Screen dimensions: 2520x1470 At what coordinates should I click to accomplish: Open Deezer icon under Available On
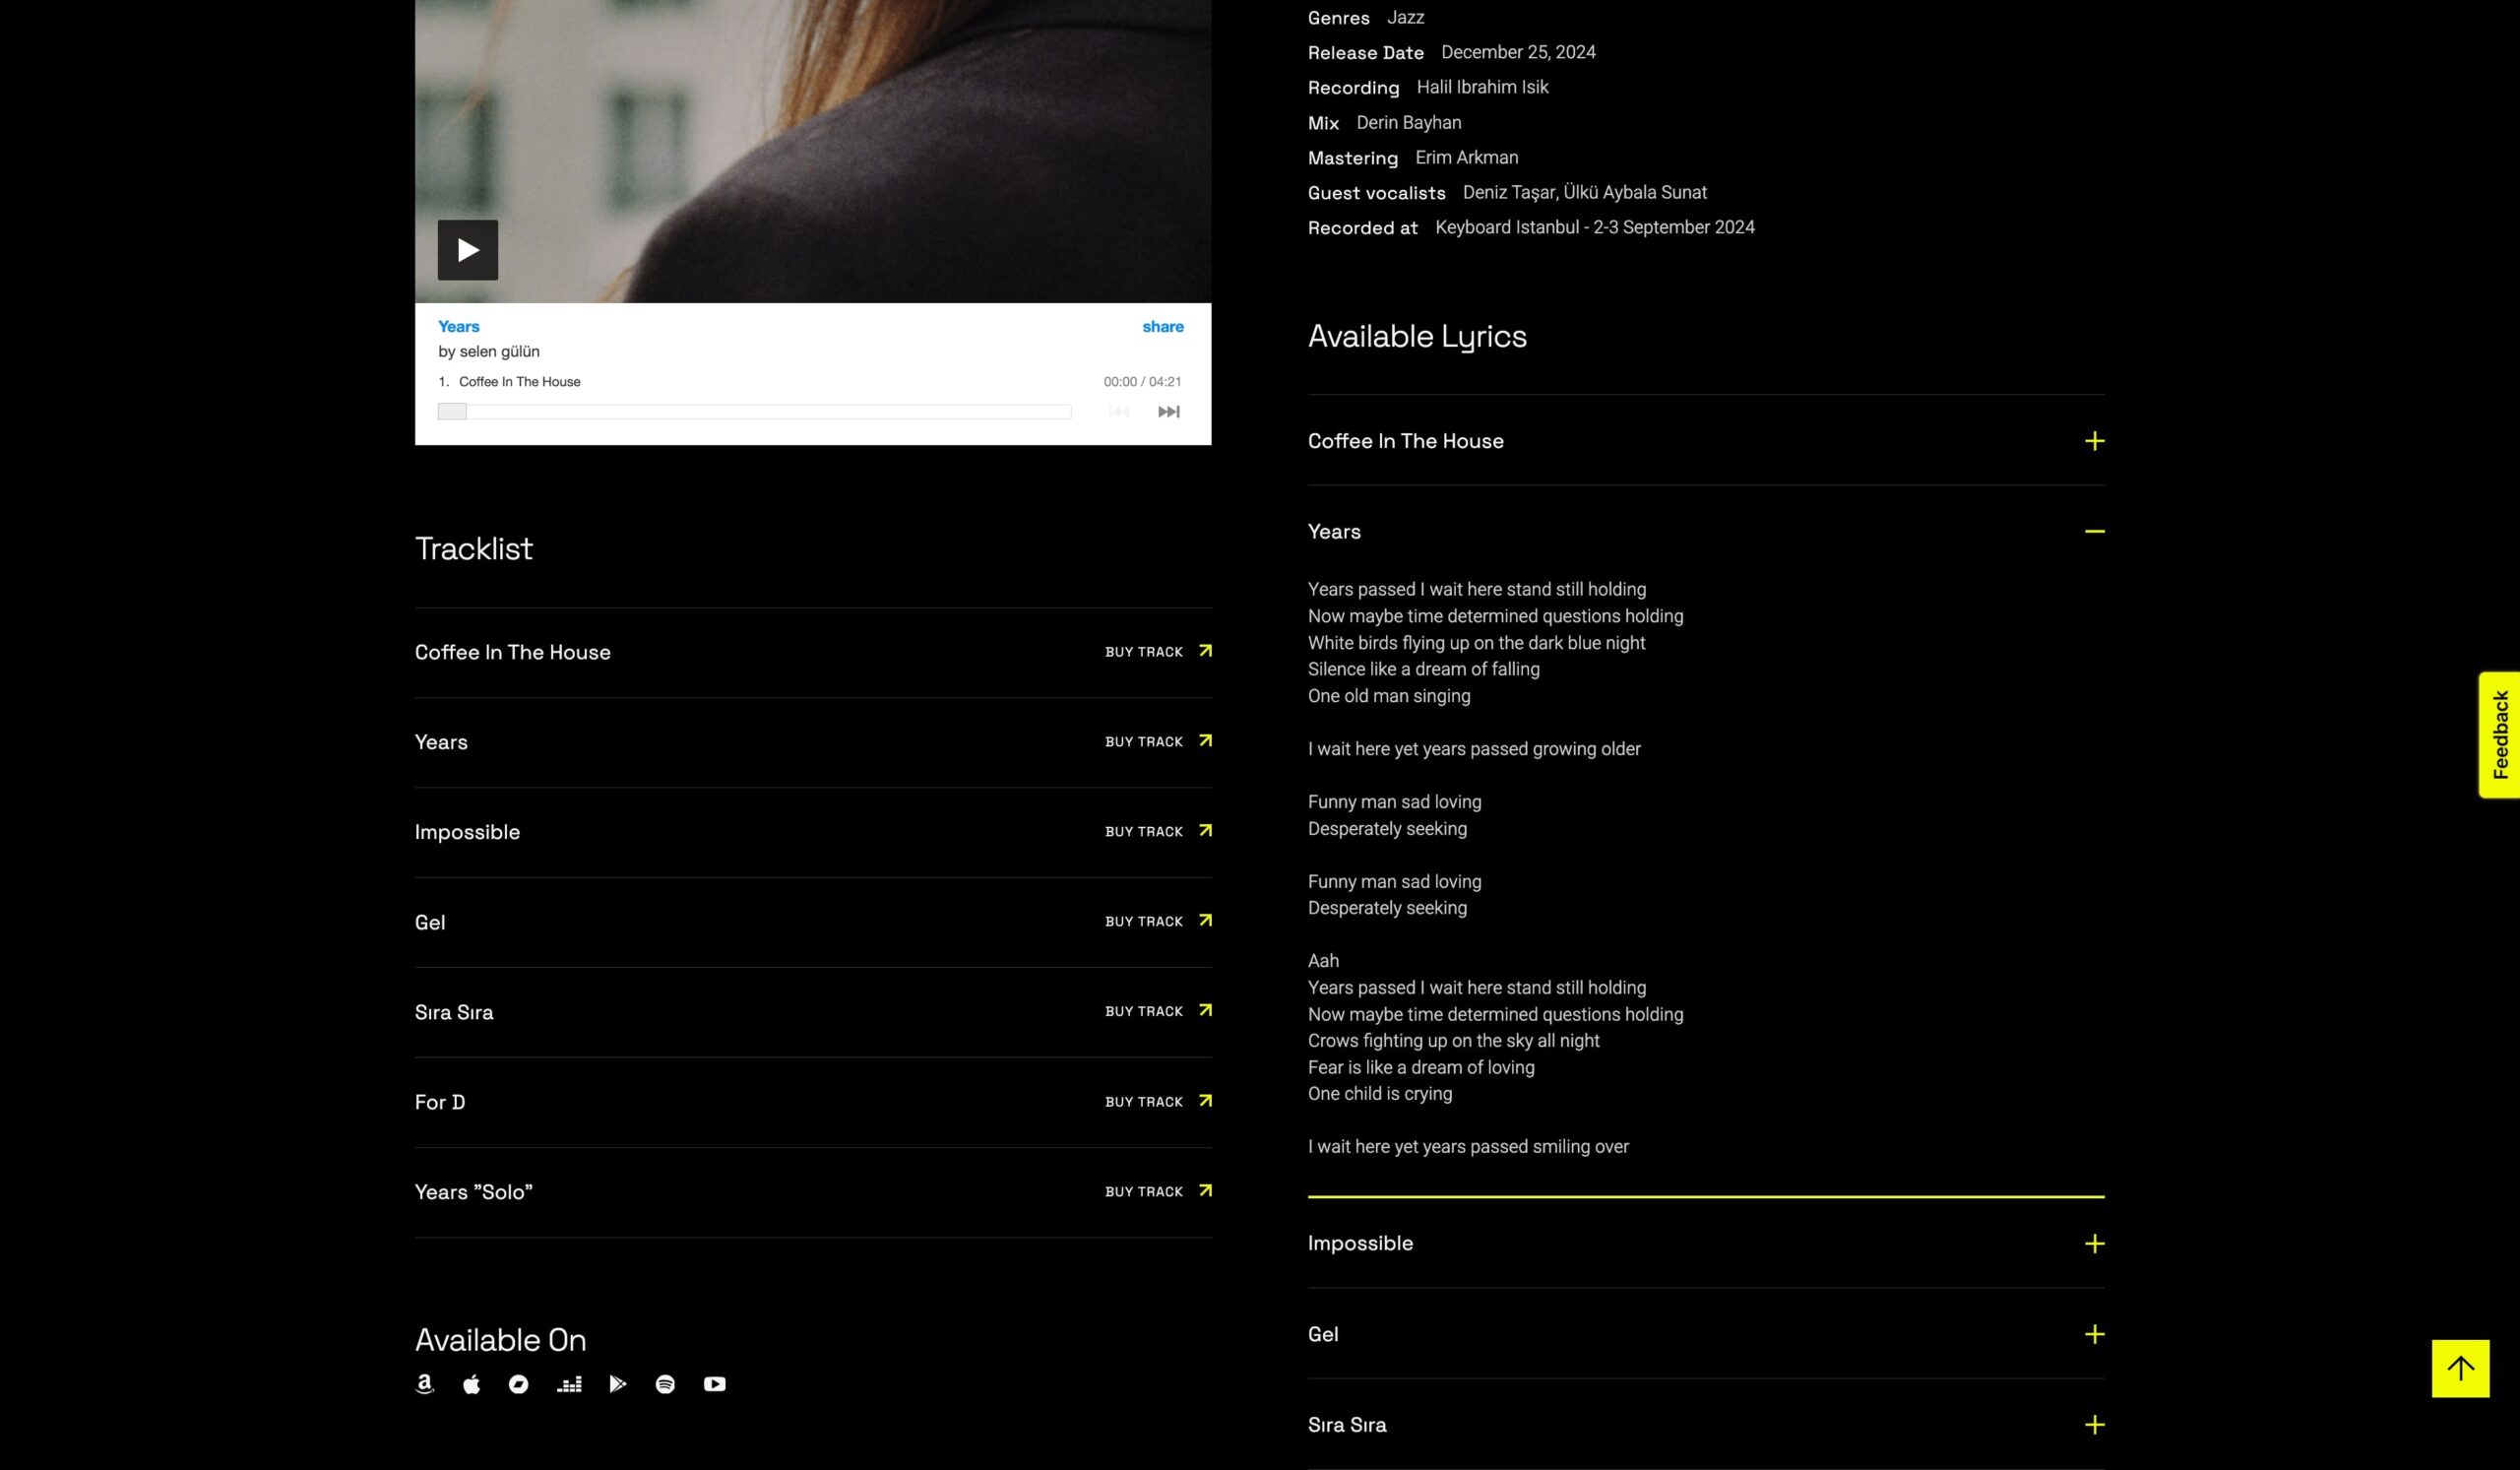569,1384
